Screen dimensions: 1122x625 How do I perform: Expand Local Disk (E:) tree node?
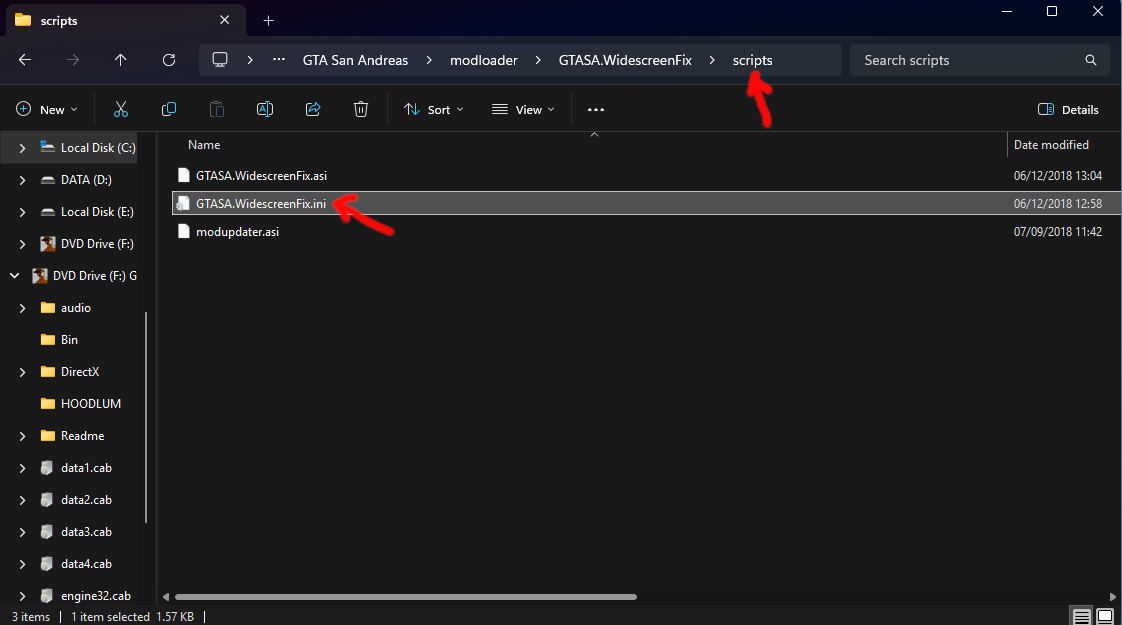(22, 212)
